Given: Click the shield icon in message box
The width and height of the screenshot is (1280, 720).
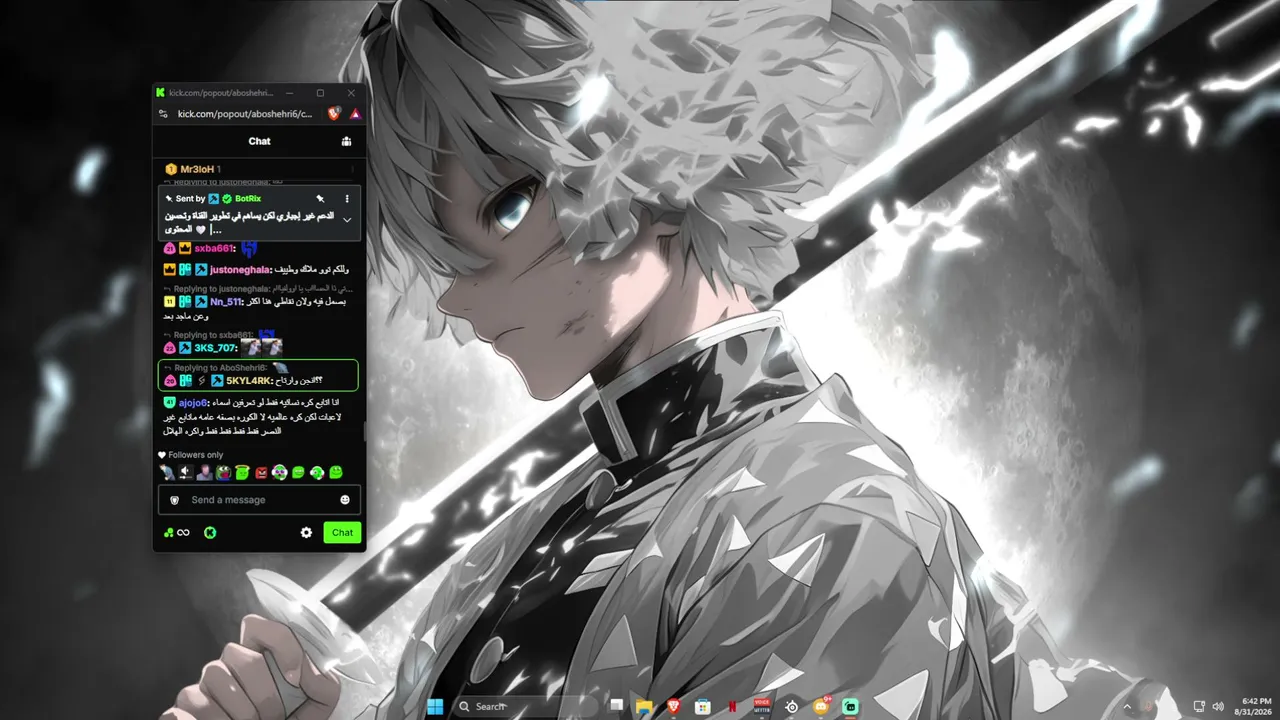Looking at the screenshot, I should tap(175, 500).
